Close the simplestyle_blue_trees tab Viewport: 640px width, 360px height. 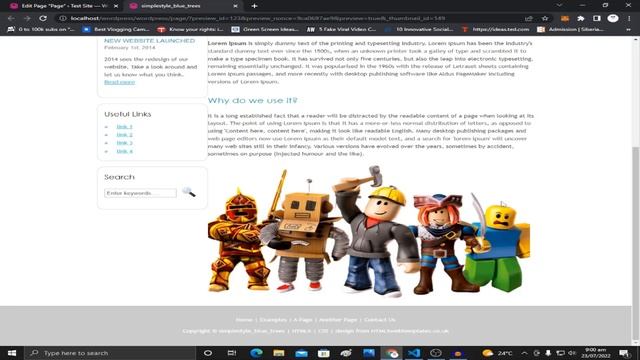click(235, 6)
